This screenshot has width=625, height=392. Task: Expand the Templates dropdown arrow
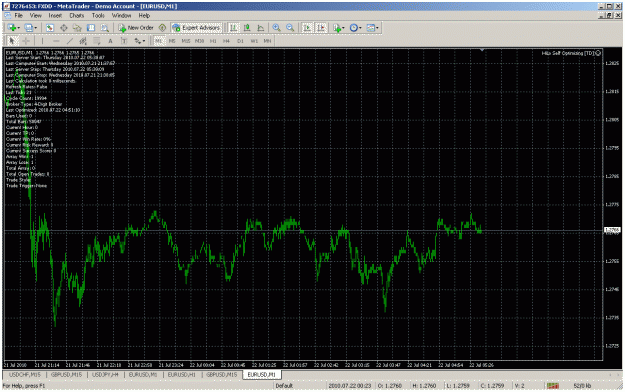[377, 28]
